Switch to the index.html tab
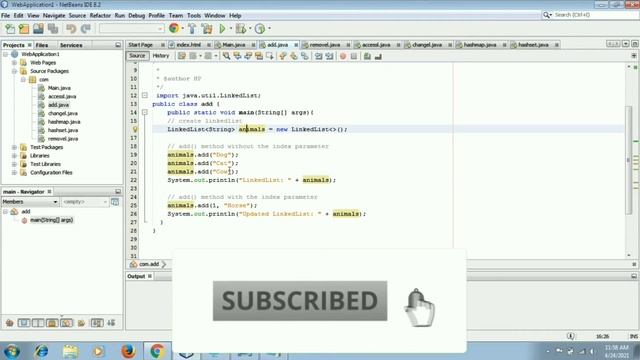The image size is (640, 360). point(188,44)
